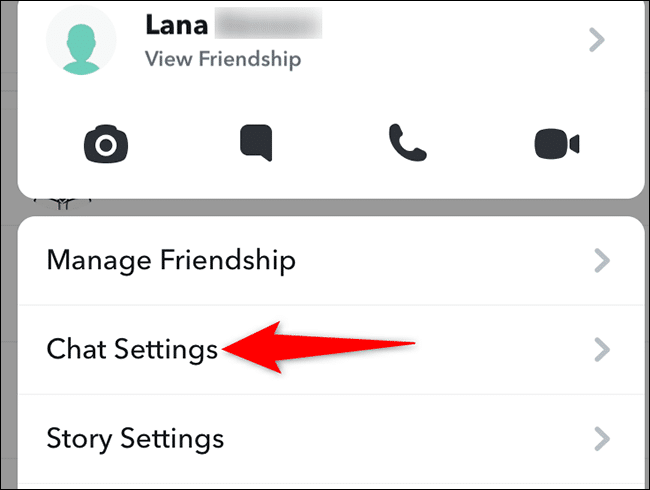The width and height of the screenshot is (650, 490).
Task: Tap the camera icon to send a Snap
Action: click(x=106, y=144)
